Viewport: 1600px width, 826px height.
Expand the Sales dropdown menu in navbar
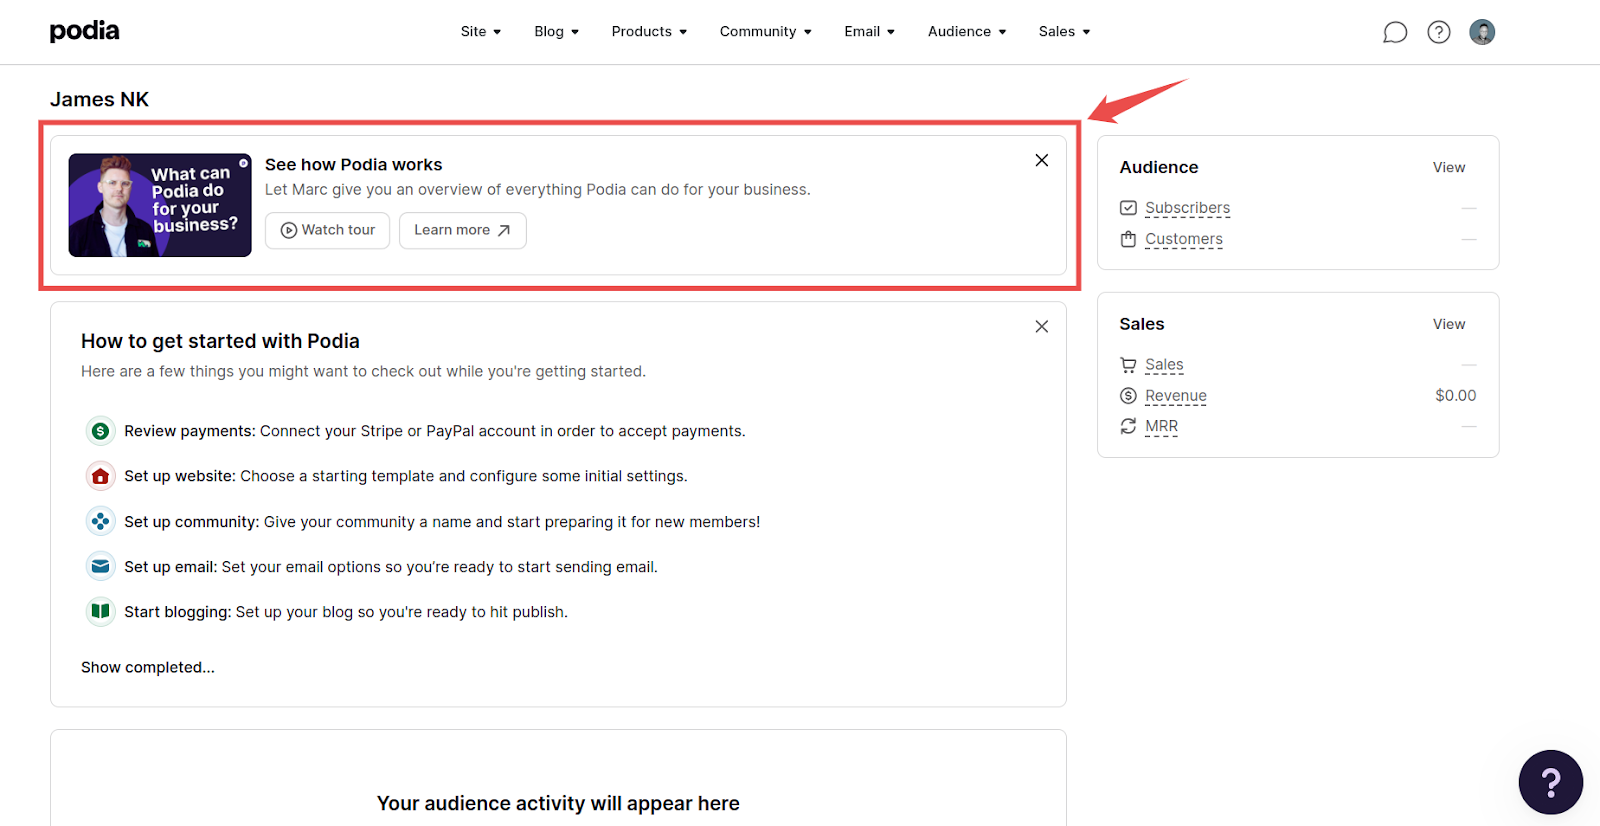(x=1064, y=32)
